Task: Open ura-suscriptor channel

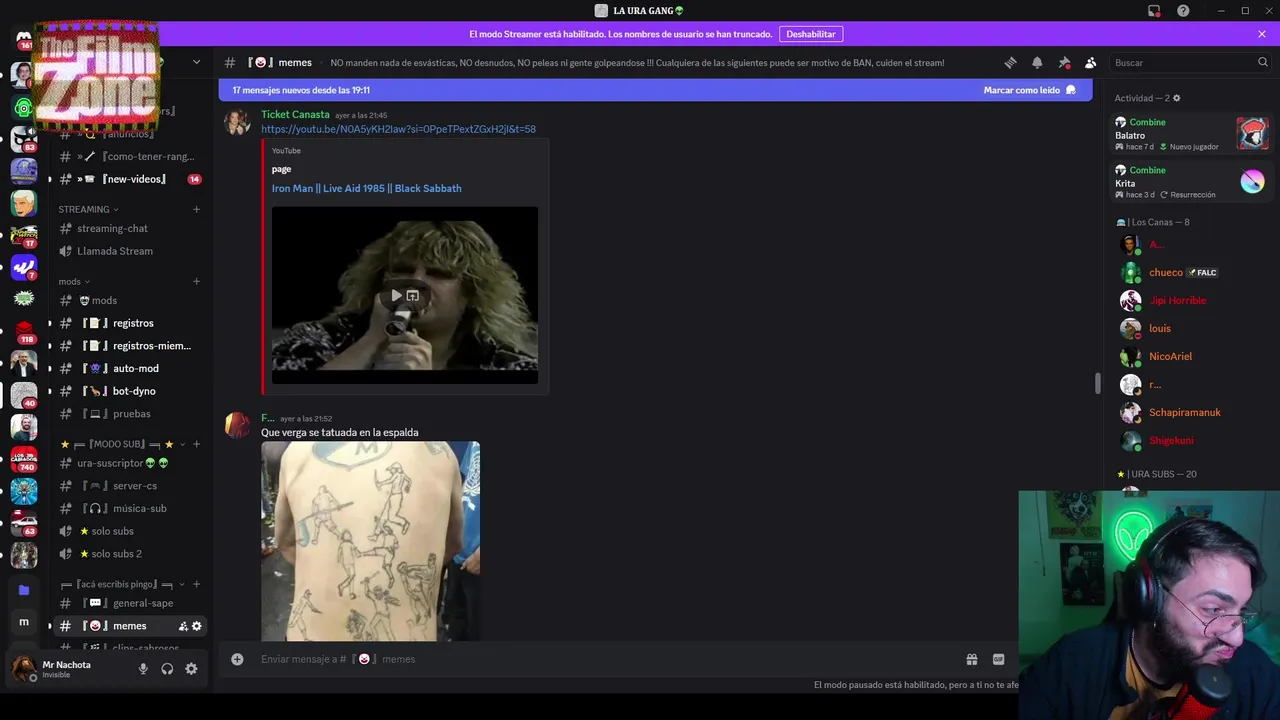Action: [x=129, y=463]
